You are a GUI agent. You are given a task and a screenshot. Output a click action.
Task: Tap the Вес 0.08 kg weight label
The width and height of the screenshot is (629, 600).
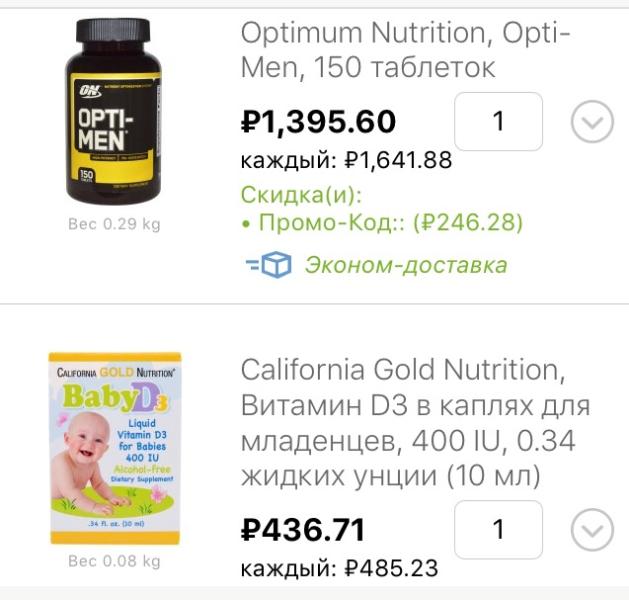click(x=114, y=561)
